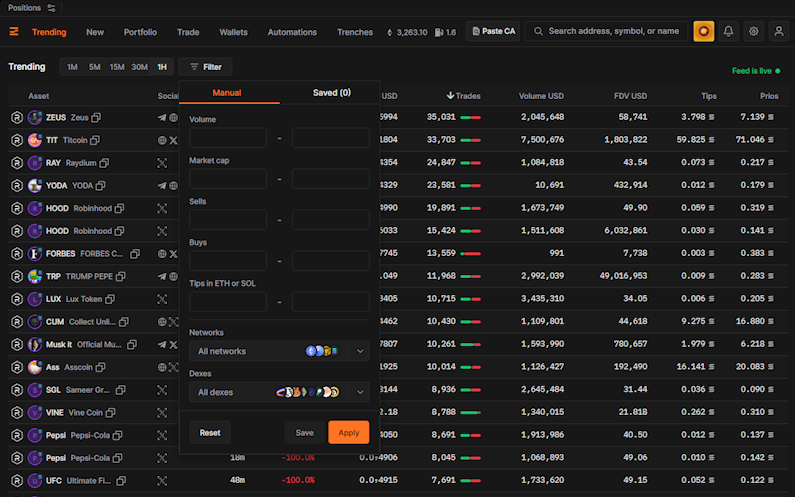
Task: Open the All dexes dropdown
Action: pos(279,392)
